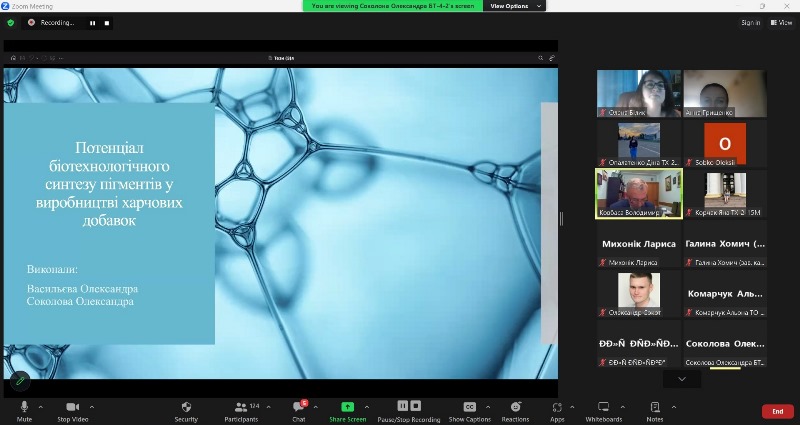The width and height of the screenshot is (800, 425).
Task: Click the name Васильєва Олександра on slide
Action: (x=82, y=289)
